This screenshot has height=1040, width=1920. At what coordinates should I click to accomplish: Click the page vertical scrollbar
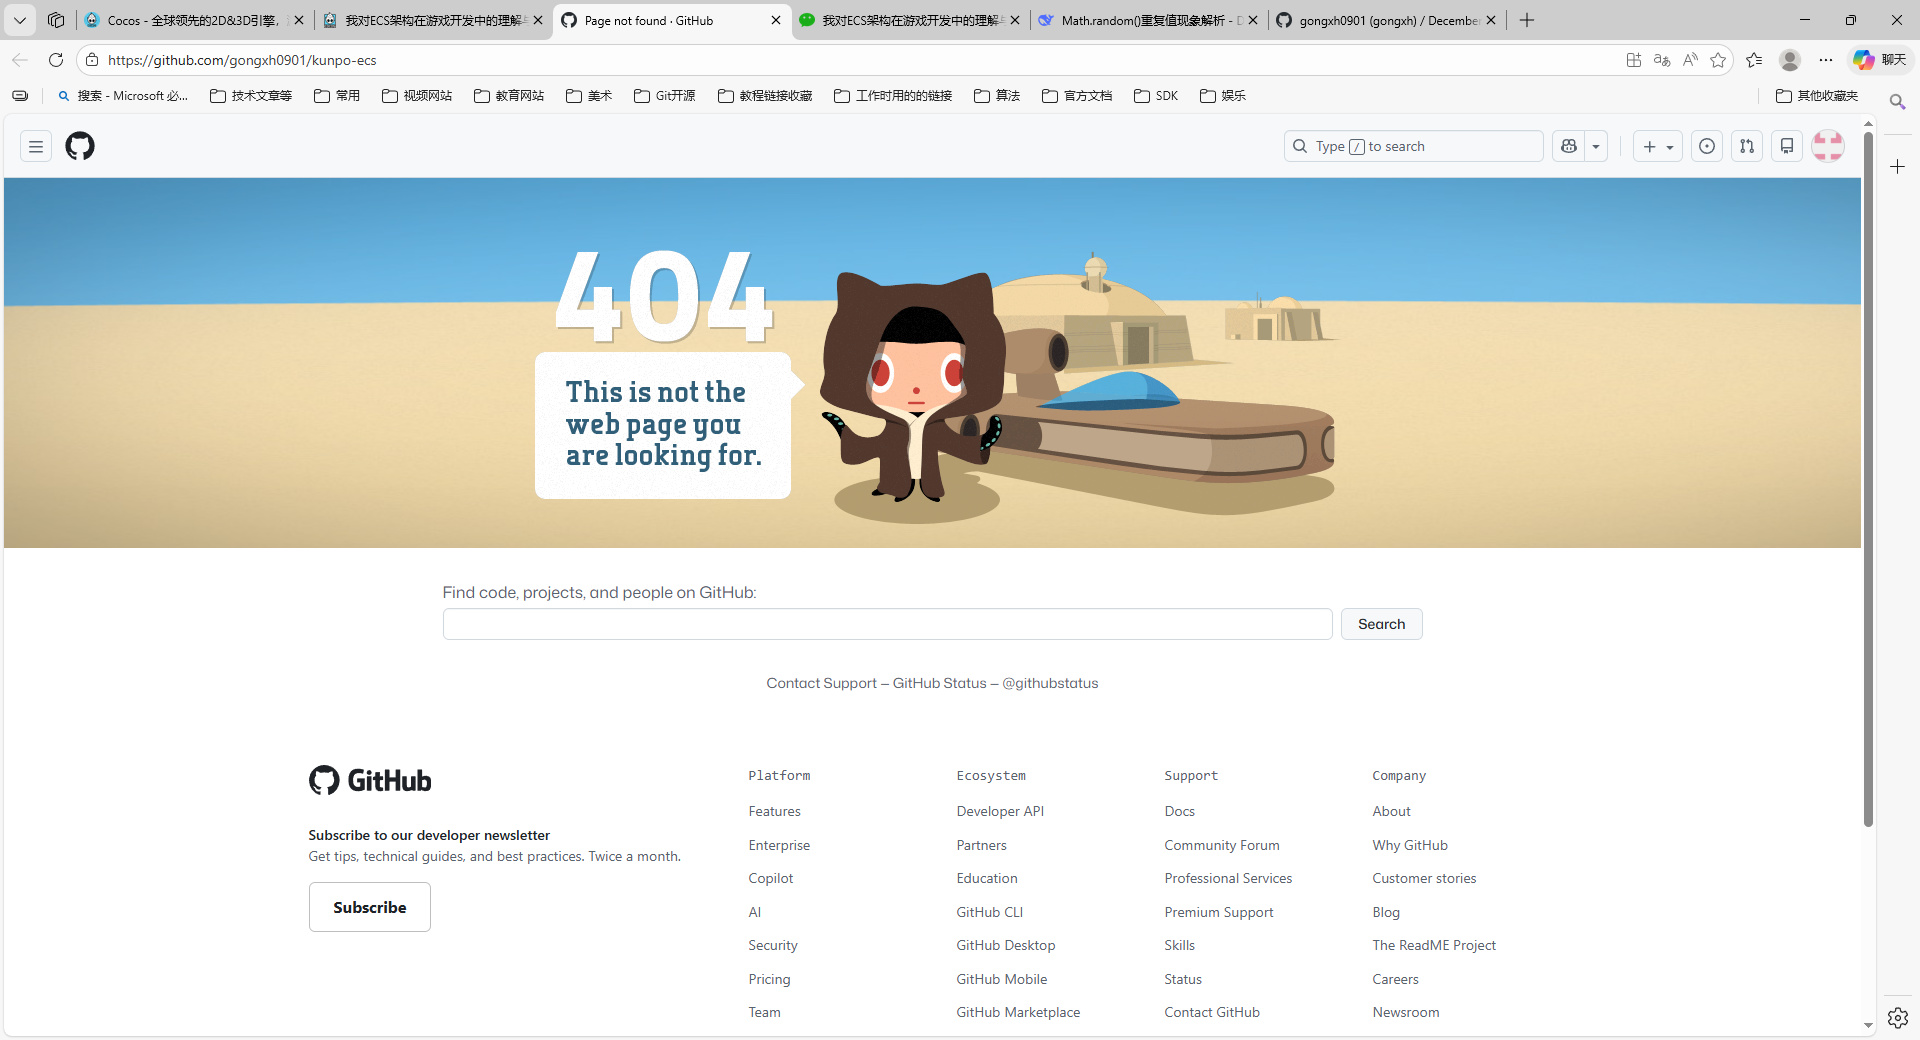(x=1868, y=478)
